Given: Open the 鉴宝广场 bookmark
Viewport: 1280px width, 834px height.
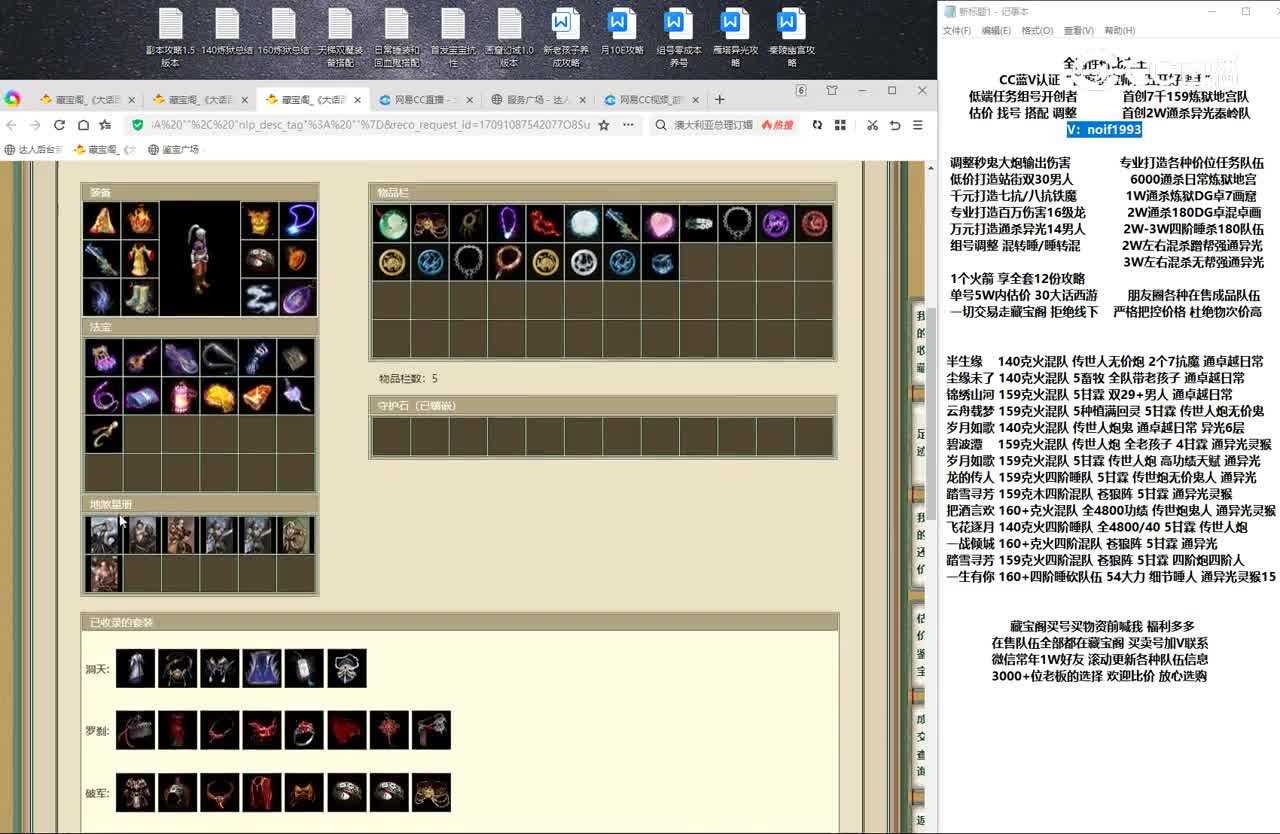Looking at the screenshot, I should (174, 149).
